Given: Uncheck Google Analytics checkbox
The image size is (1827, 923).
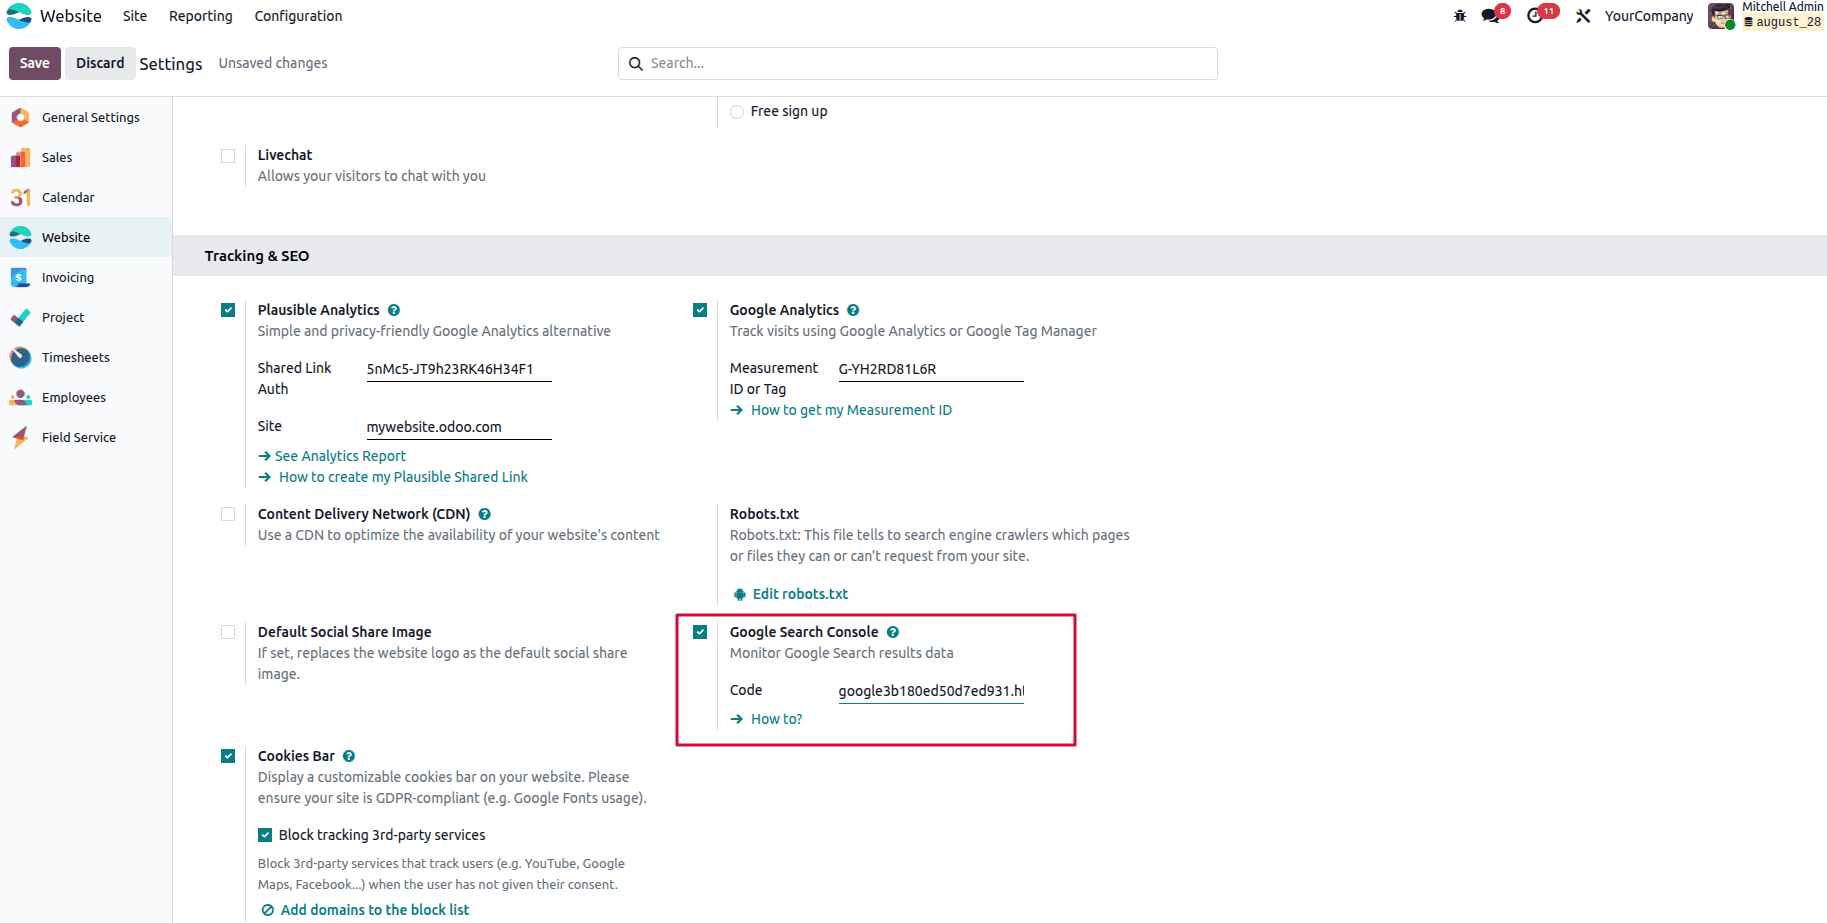Looking at the screenshot, I should (700, 310).
